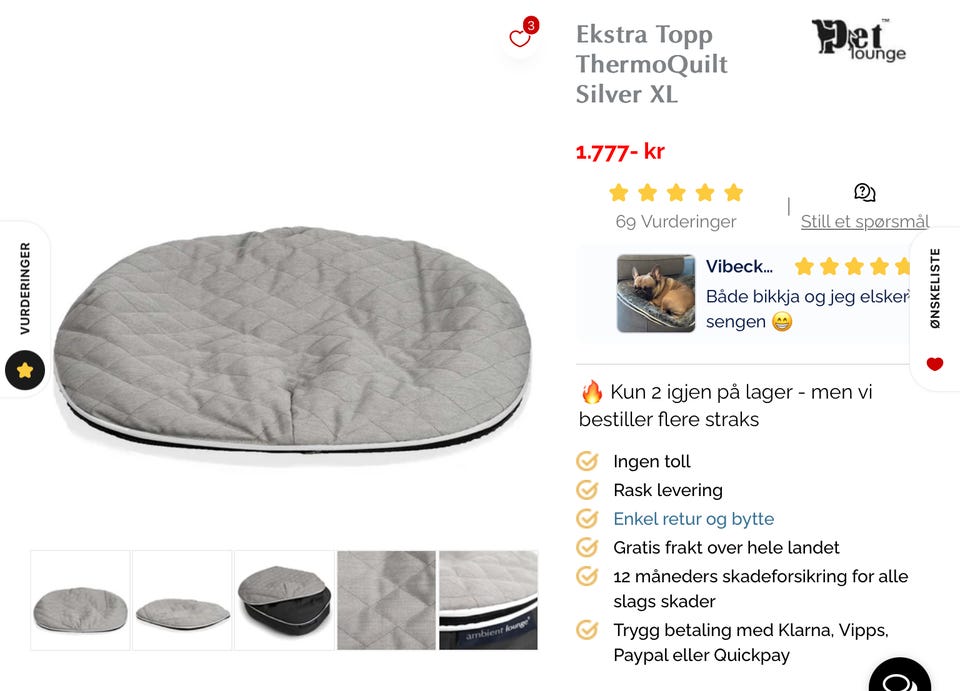This screenshot has width=960, height=691.
Task: Select the open cover thumbnail
Action: point(285,600)
